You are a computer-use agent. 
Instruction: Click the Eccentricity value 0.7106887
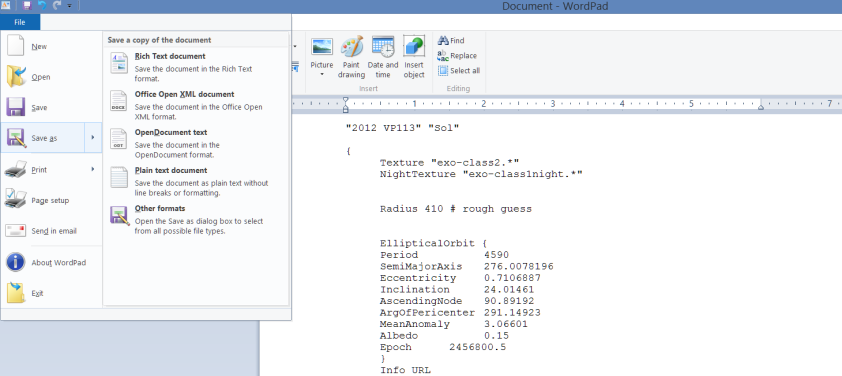tap(512, 278)
